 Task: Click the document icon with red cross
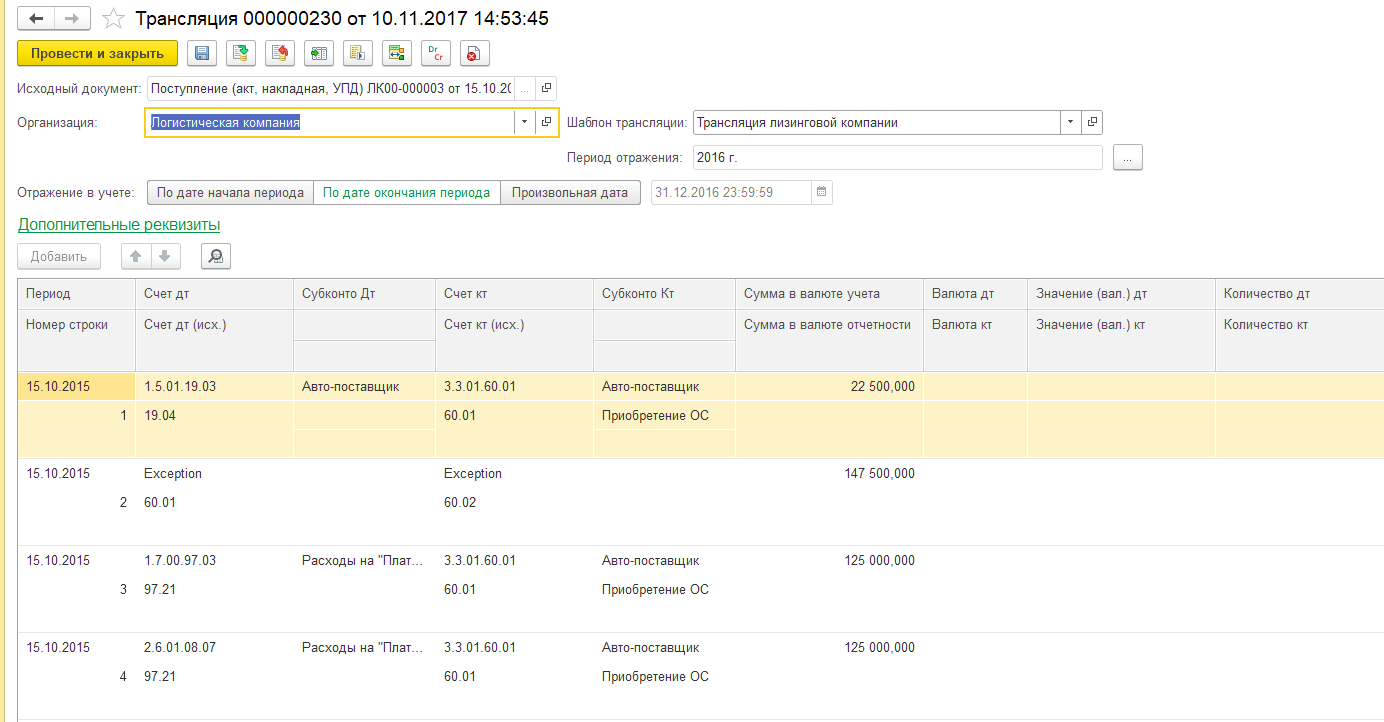pyautogui.click(x=474, y=53)
